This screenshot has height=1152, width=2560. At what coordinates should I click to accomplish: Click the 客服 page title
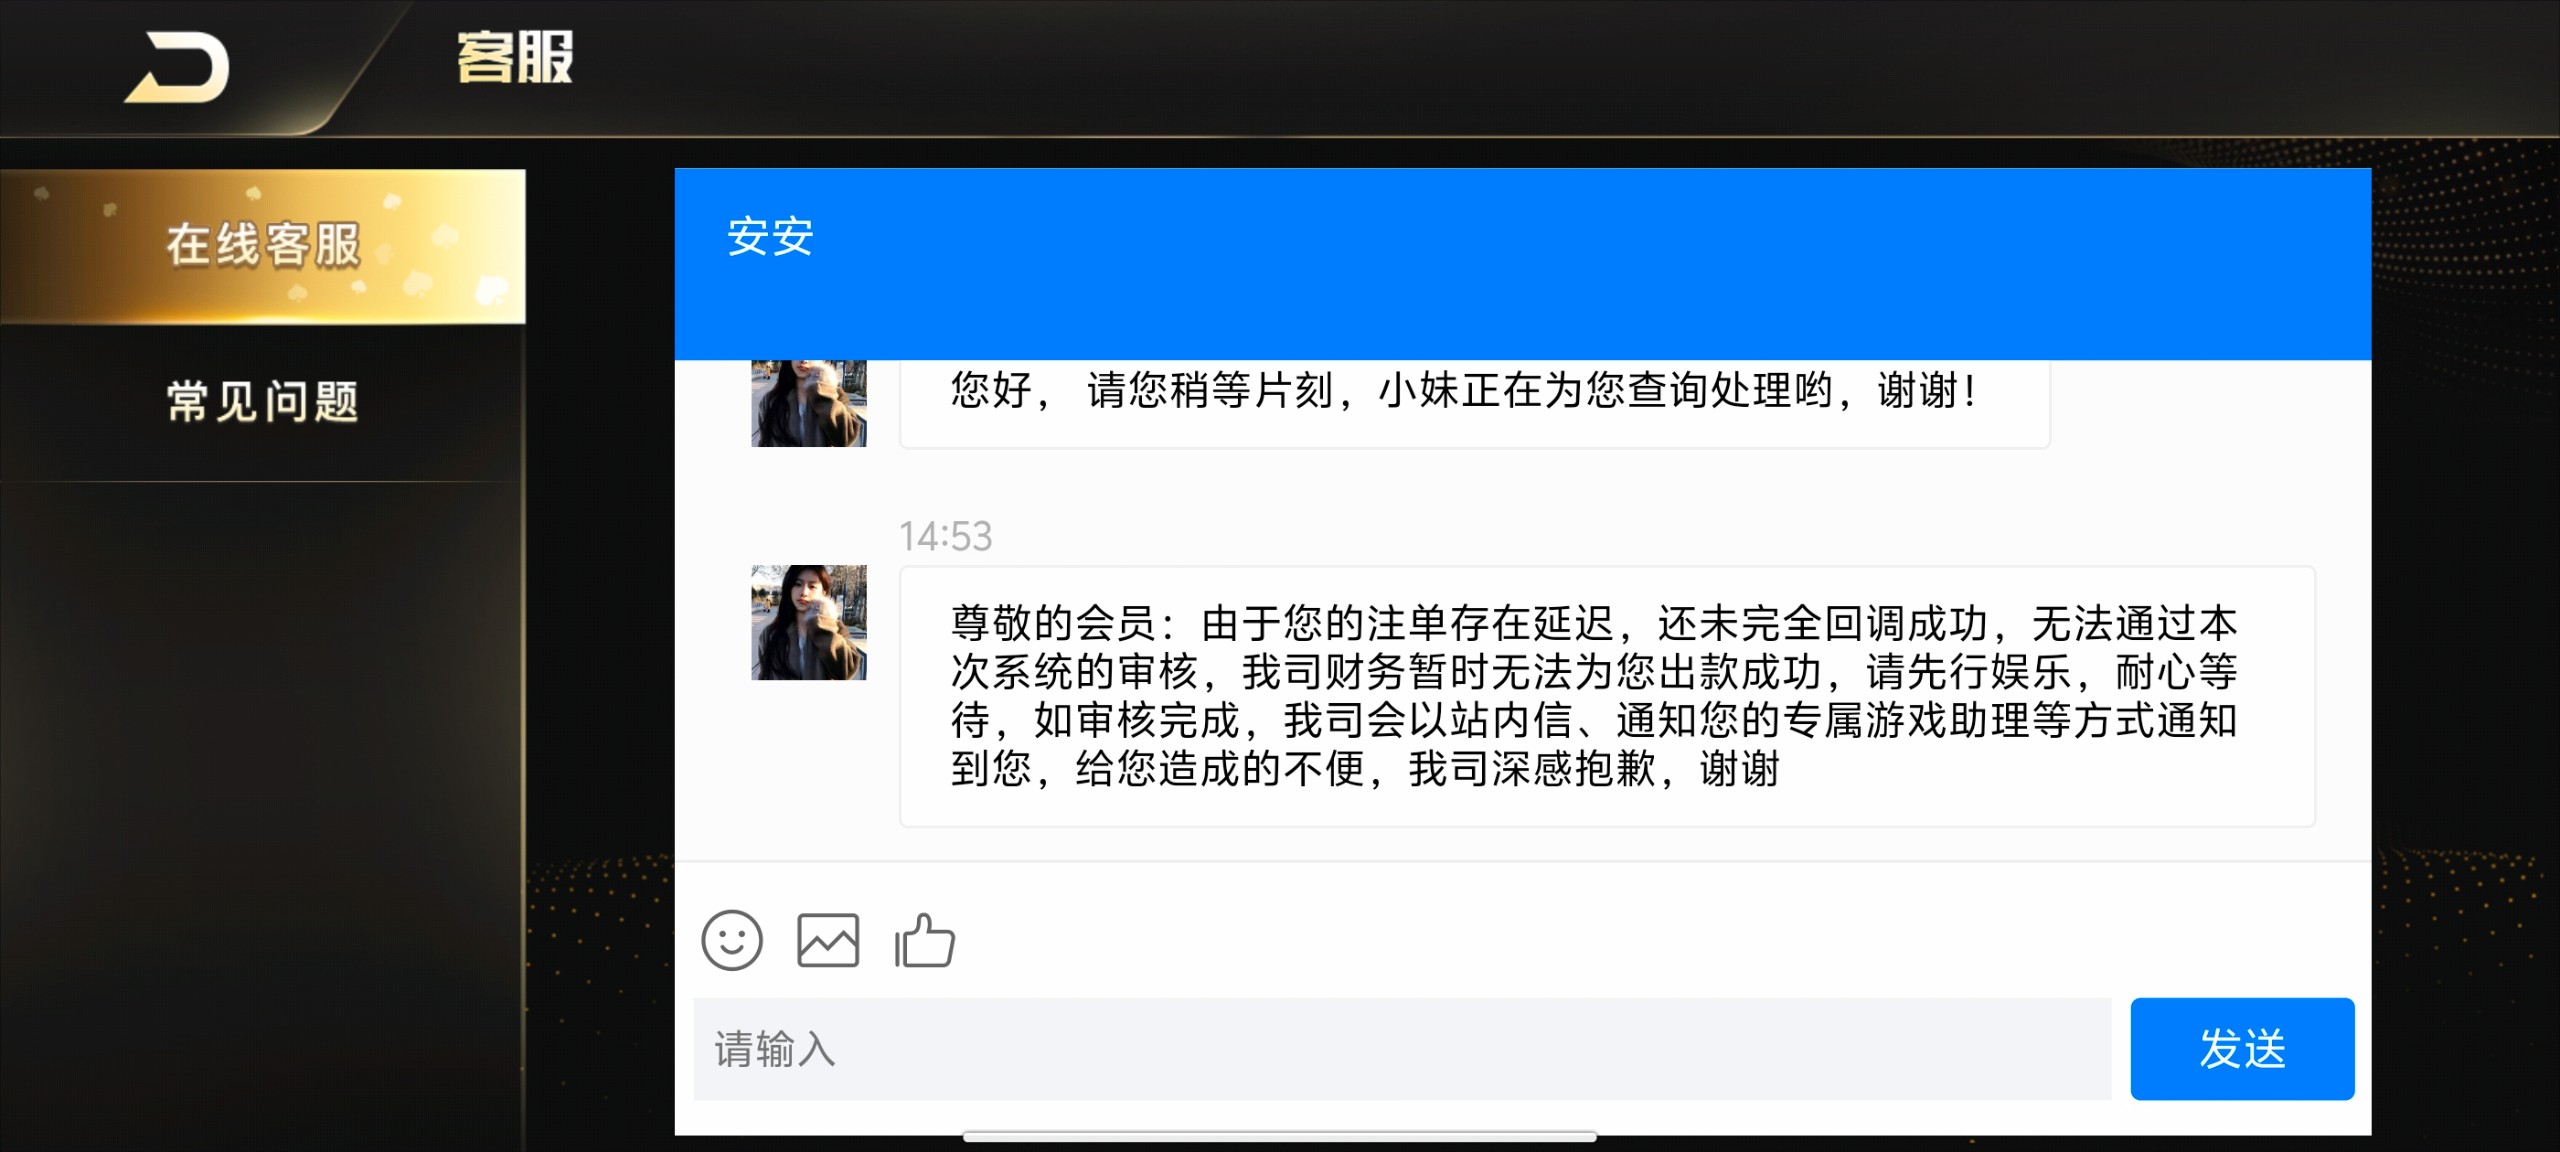coord(515,57)
